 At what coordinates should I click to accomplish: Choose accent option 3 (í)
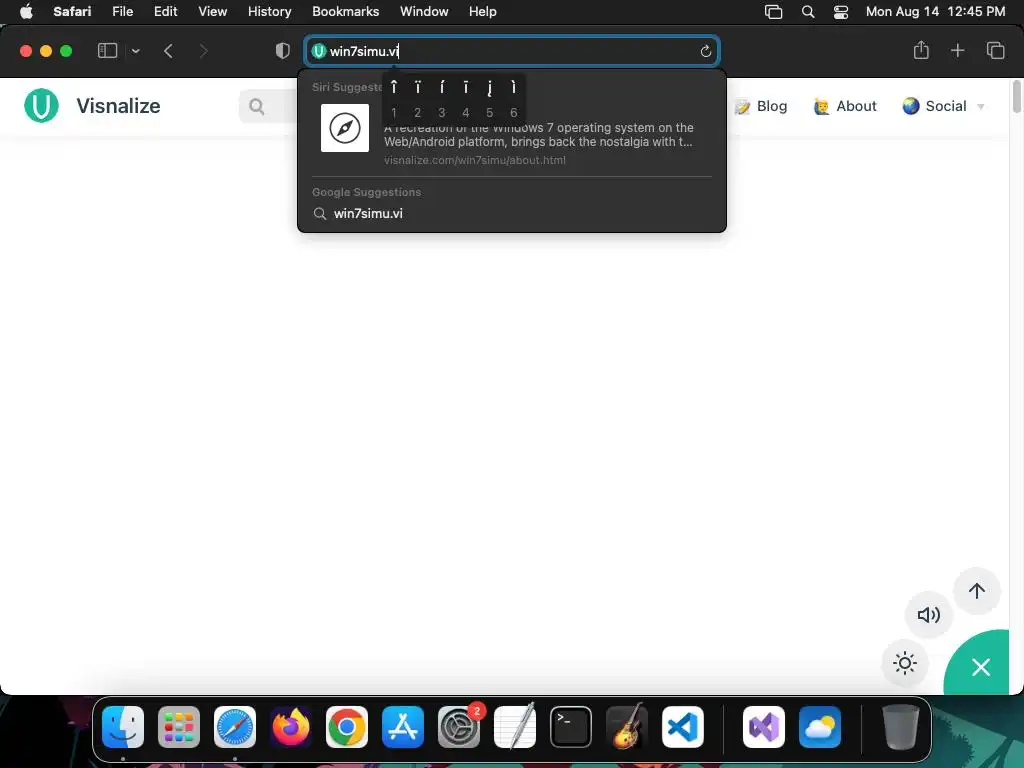442,97
